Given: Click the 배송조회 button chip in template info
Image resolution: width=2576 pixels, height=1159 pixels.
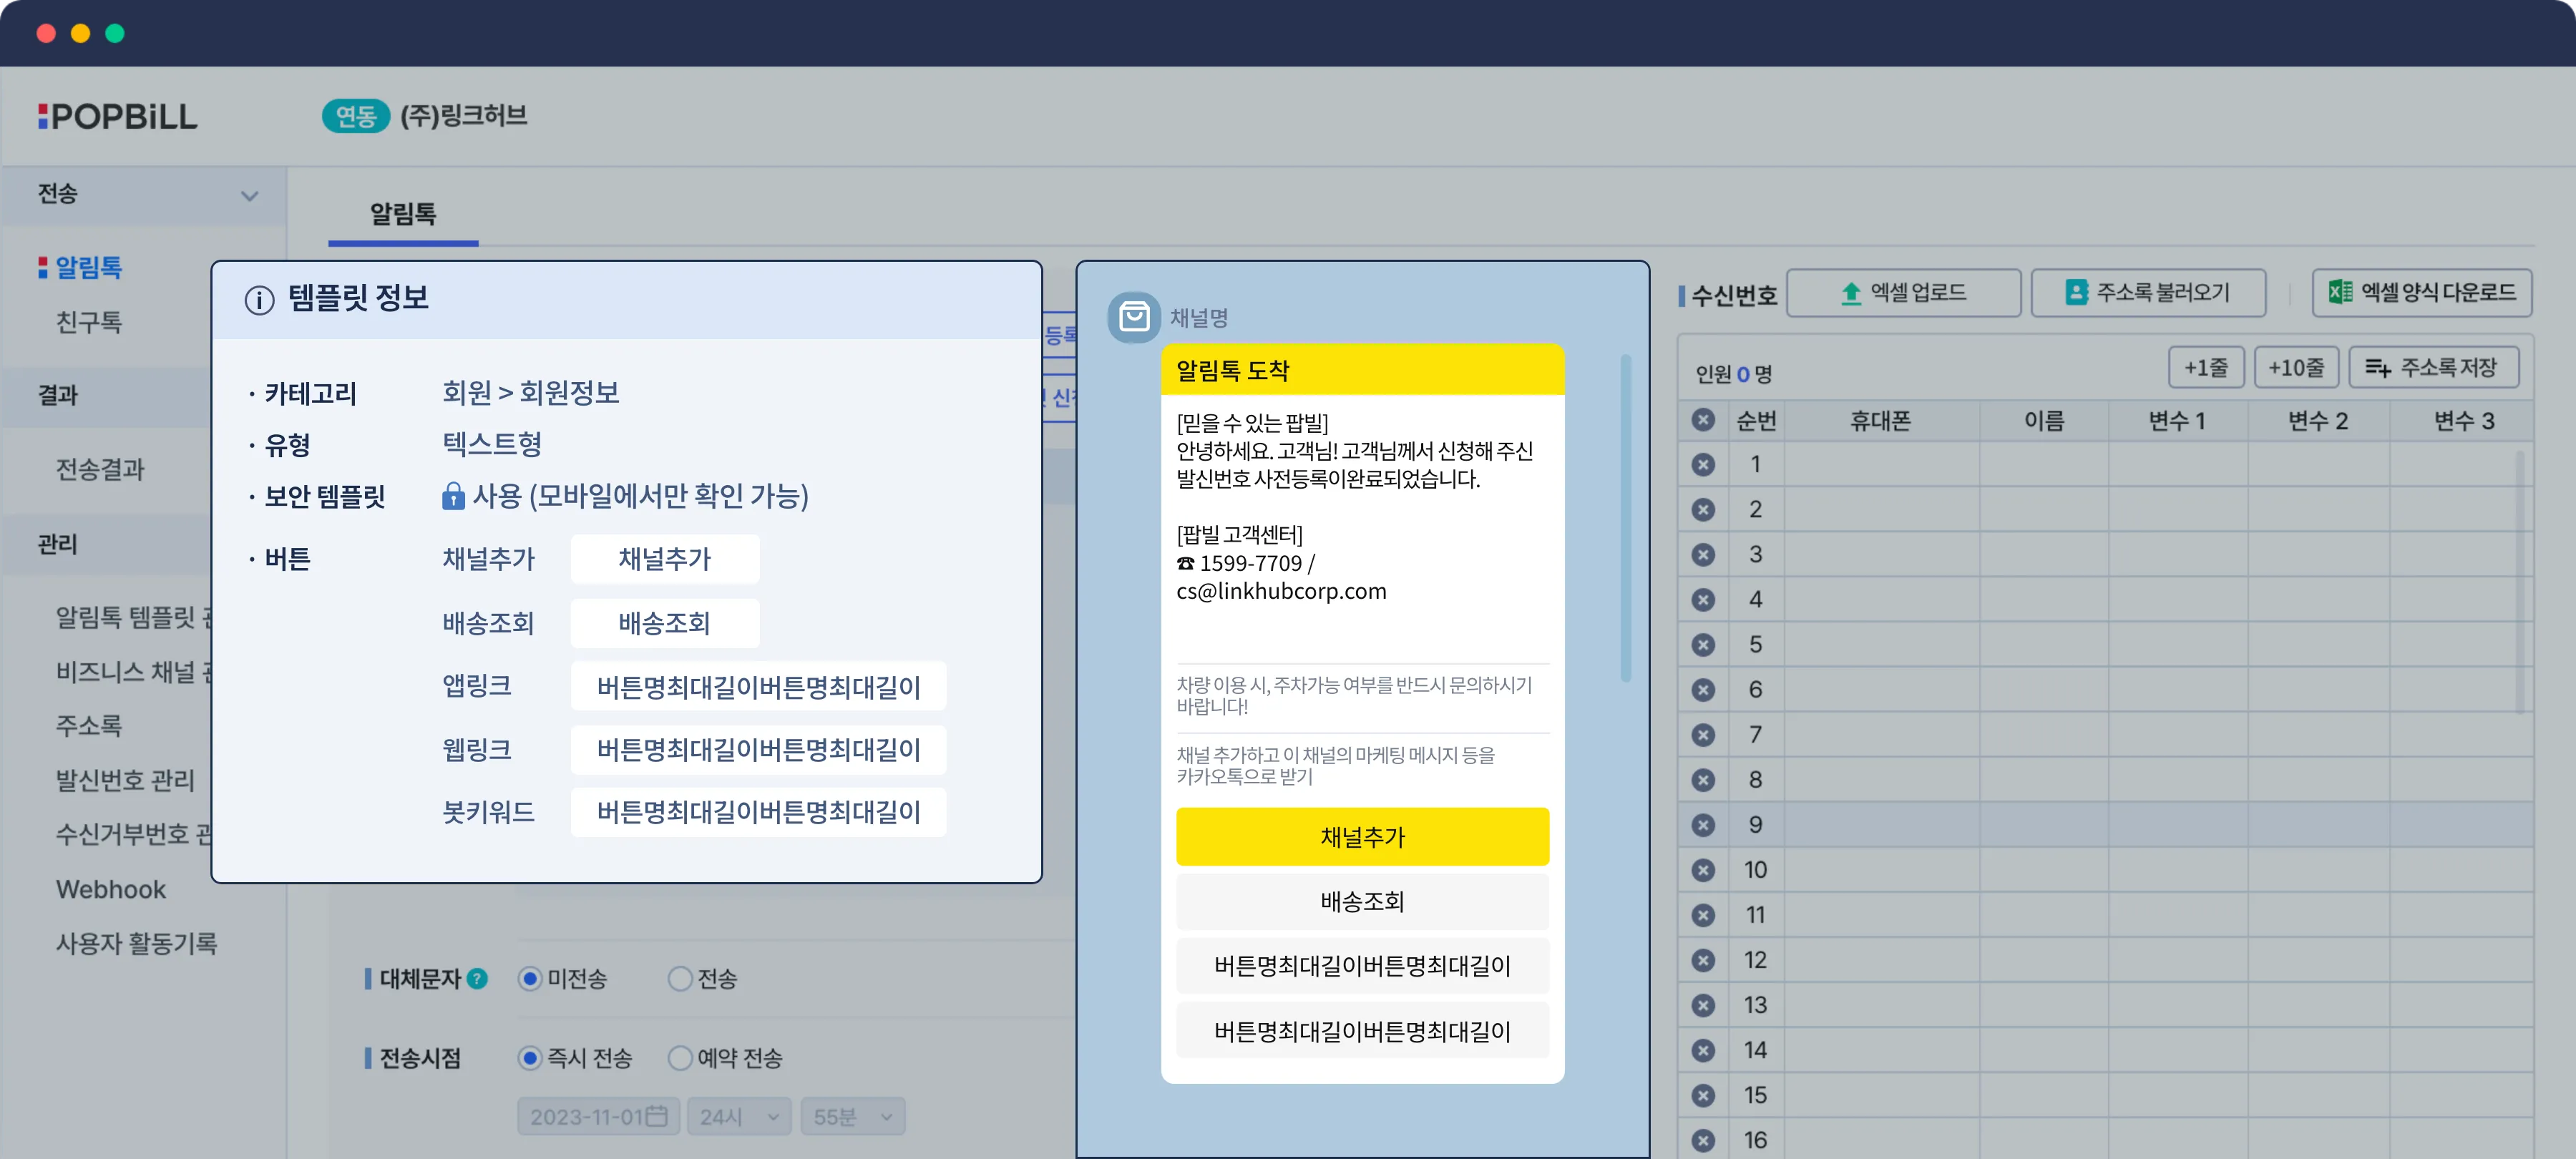Looking at the screenshot, I should click(665, 623).
